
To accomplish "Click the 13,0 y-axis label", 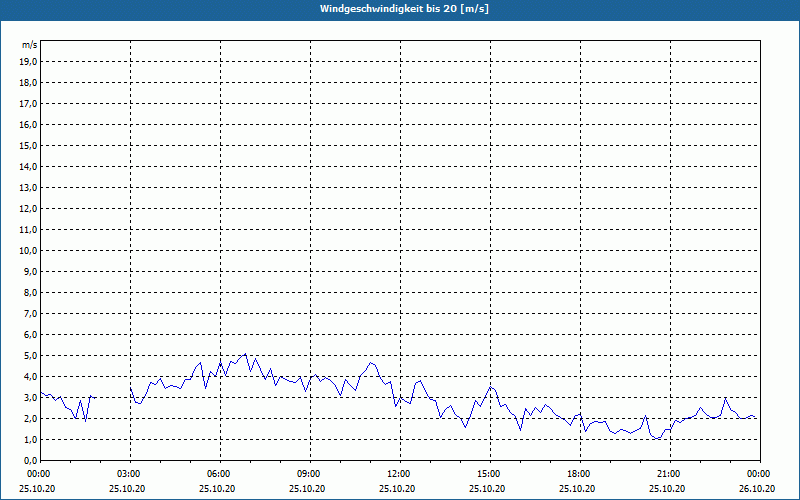I will [x=28, y=188].
